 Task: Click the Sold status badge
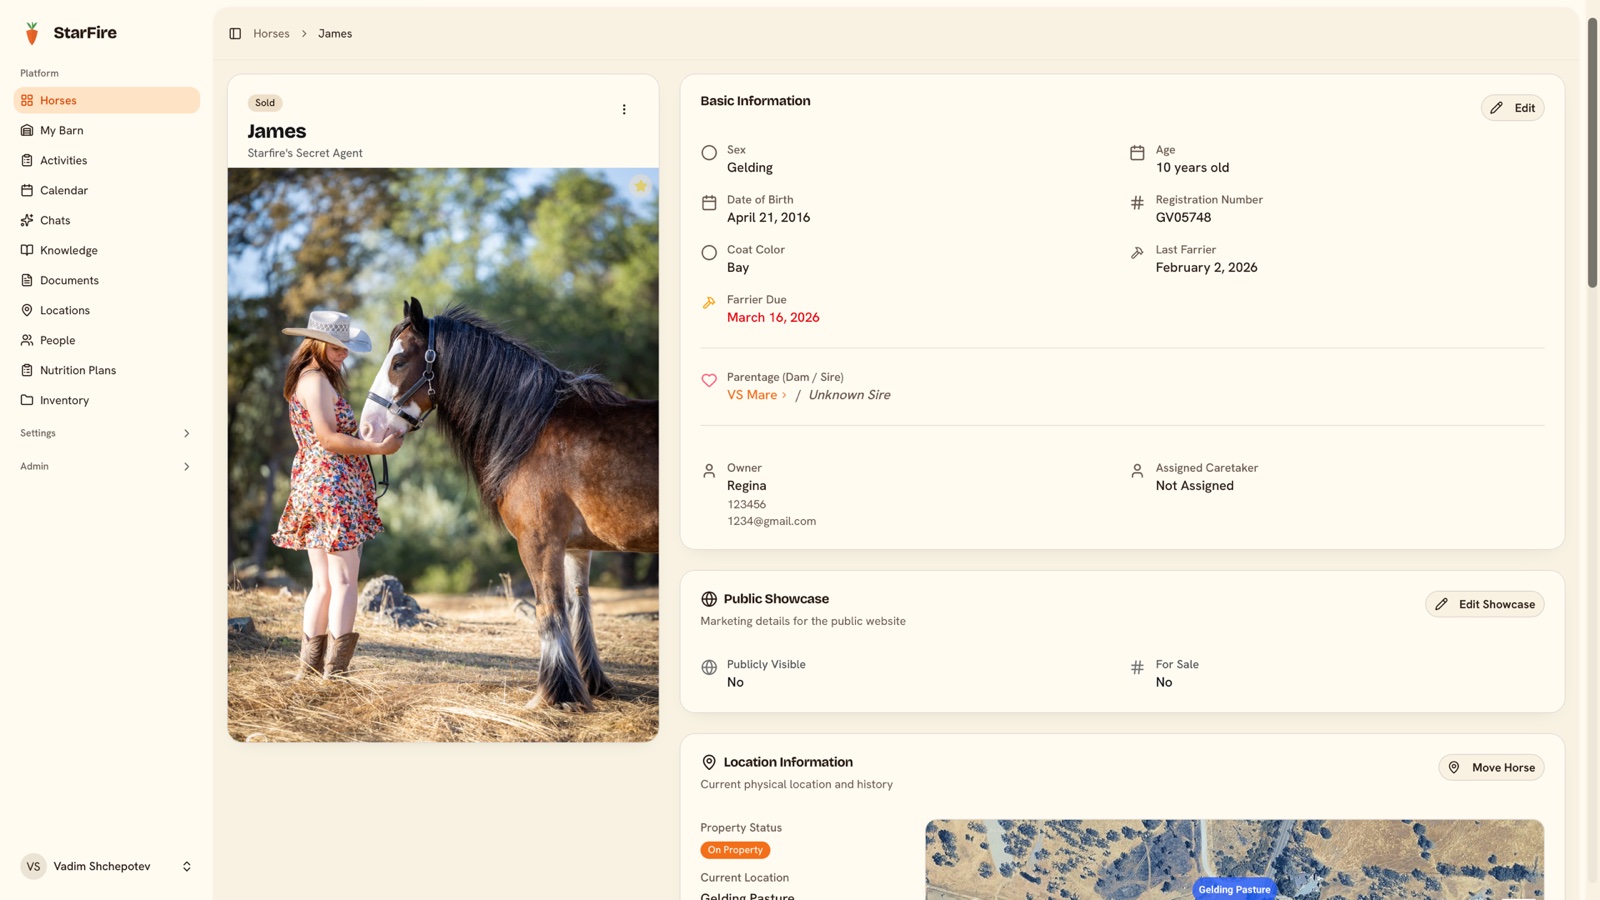pyautogui.click(x=265, y=103)
